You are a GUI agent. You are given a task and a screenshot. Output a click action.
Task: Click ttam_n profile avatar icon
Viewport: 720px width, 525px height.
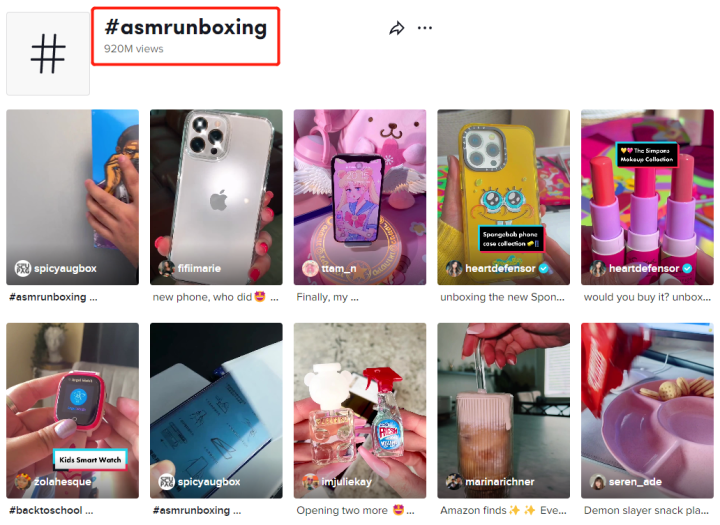(310, 268)
